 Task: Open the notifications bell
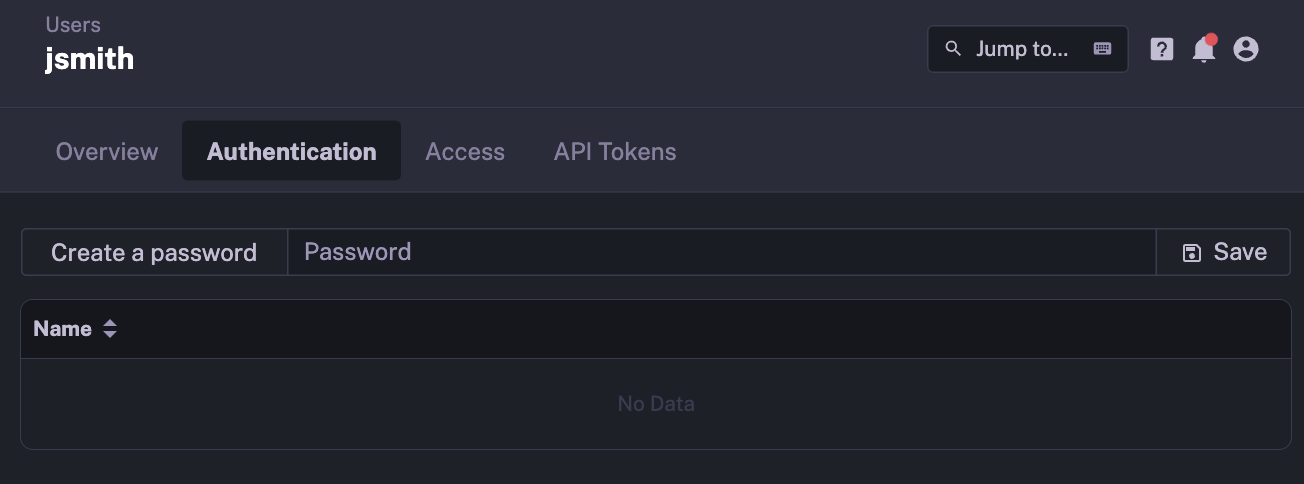pyautogui.click(x=1203, y=50)
